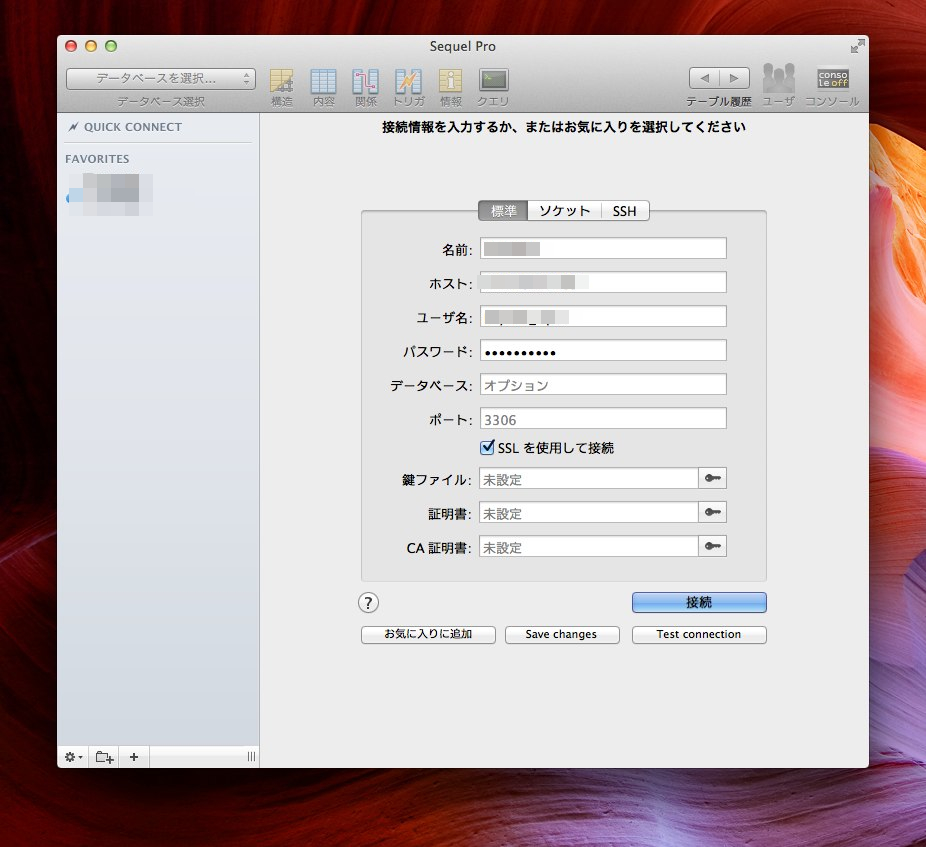Click the key icon next to 鍵ファイル

click(712, 479)
